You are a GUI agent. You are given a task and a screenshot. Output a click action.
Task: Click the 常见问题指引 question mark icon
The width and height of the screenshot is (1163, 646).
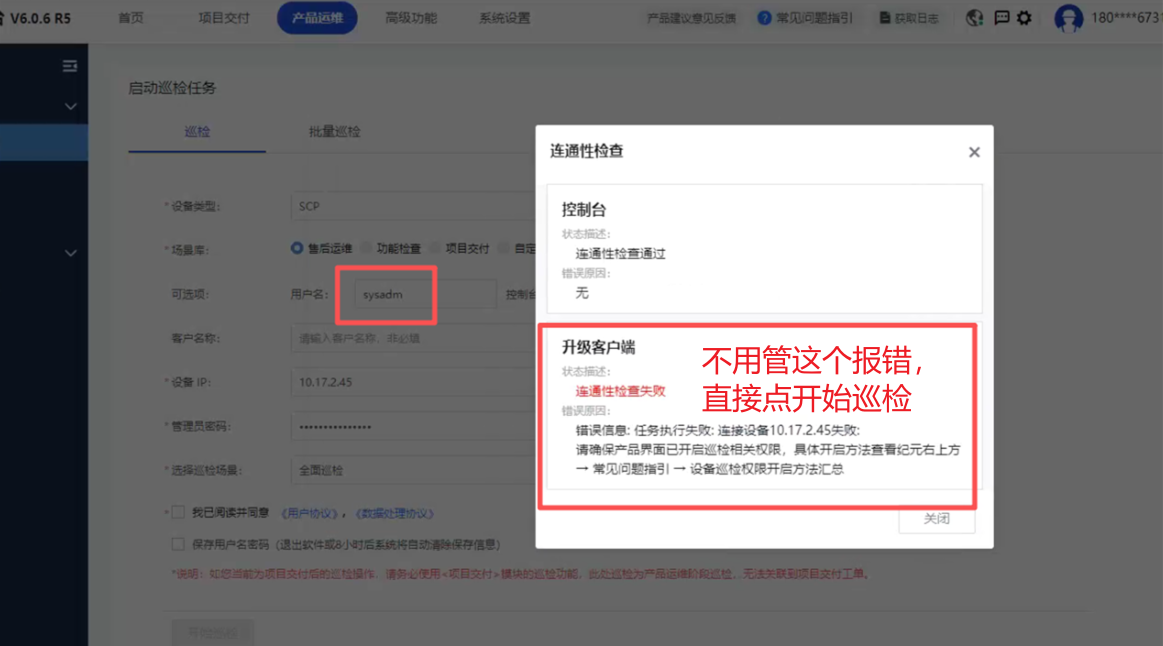(765, 18)
